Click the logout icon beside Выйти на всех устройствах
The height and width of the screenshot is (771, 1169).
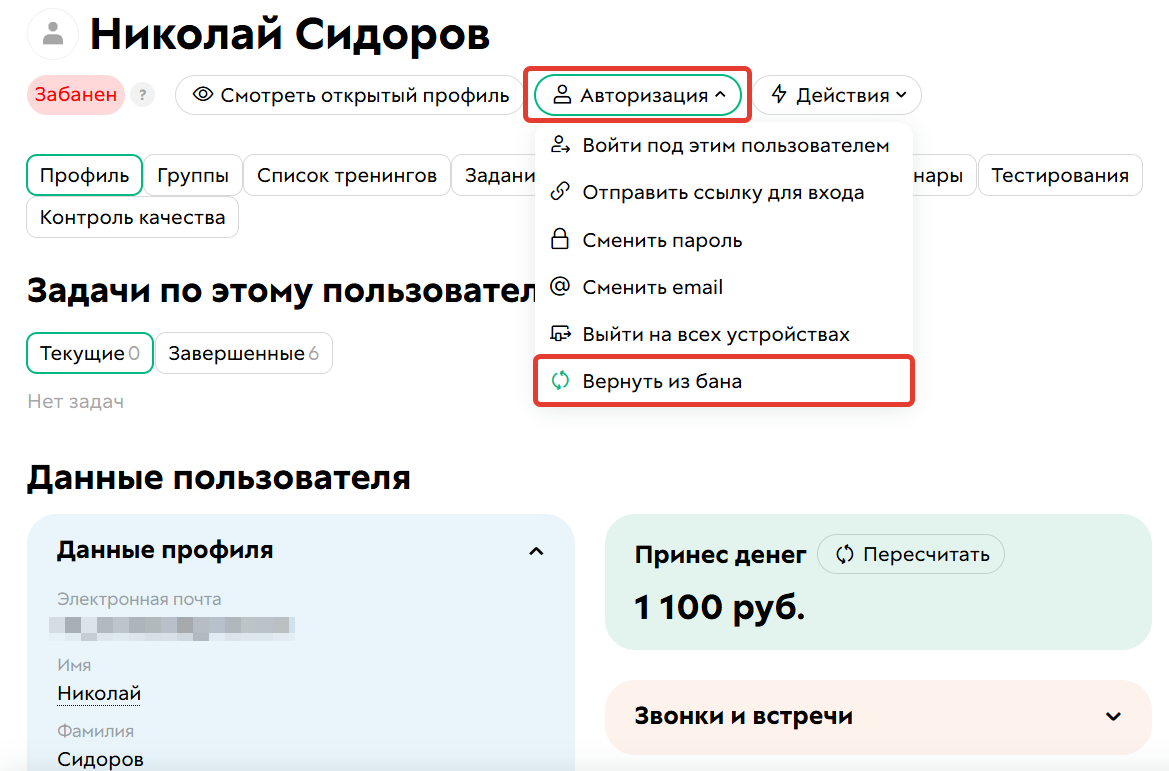coord(559,335)
